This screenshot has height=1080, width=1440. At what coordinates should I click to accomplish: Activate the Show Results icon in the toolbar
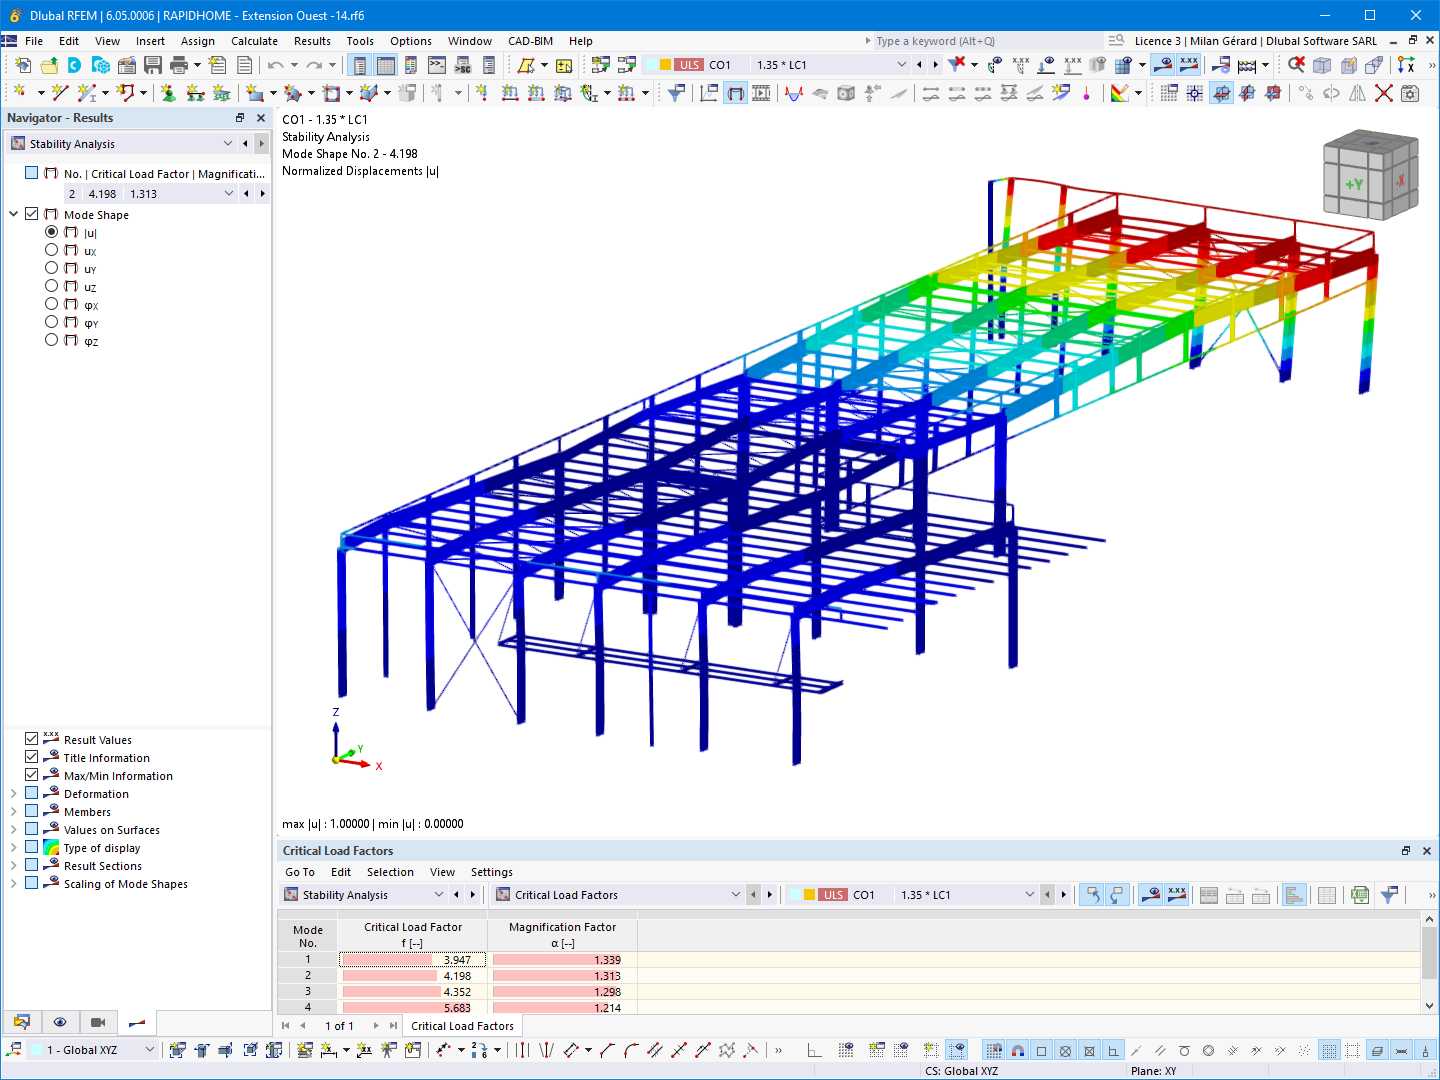[1163, 63]
